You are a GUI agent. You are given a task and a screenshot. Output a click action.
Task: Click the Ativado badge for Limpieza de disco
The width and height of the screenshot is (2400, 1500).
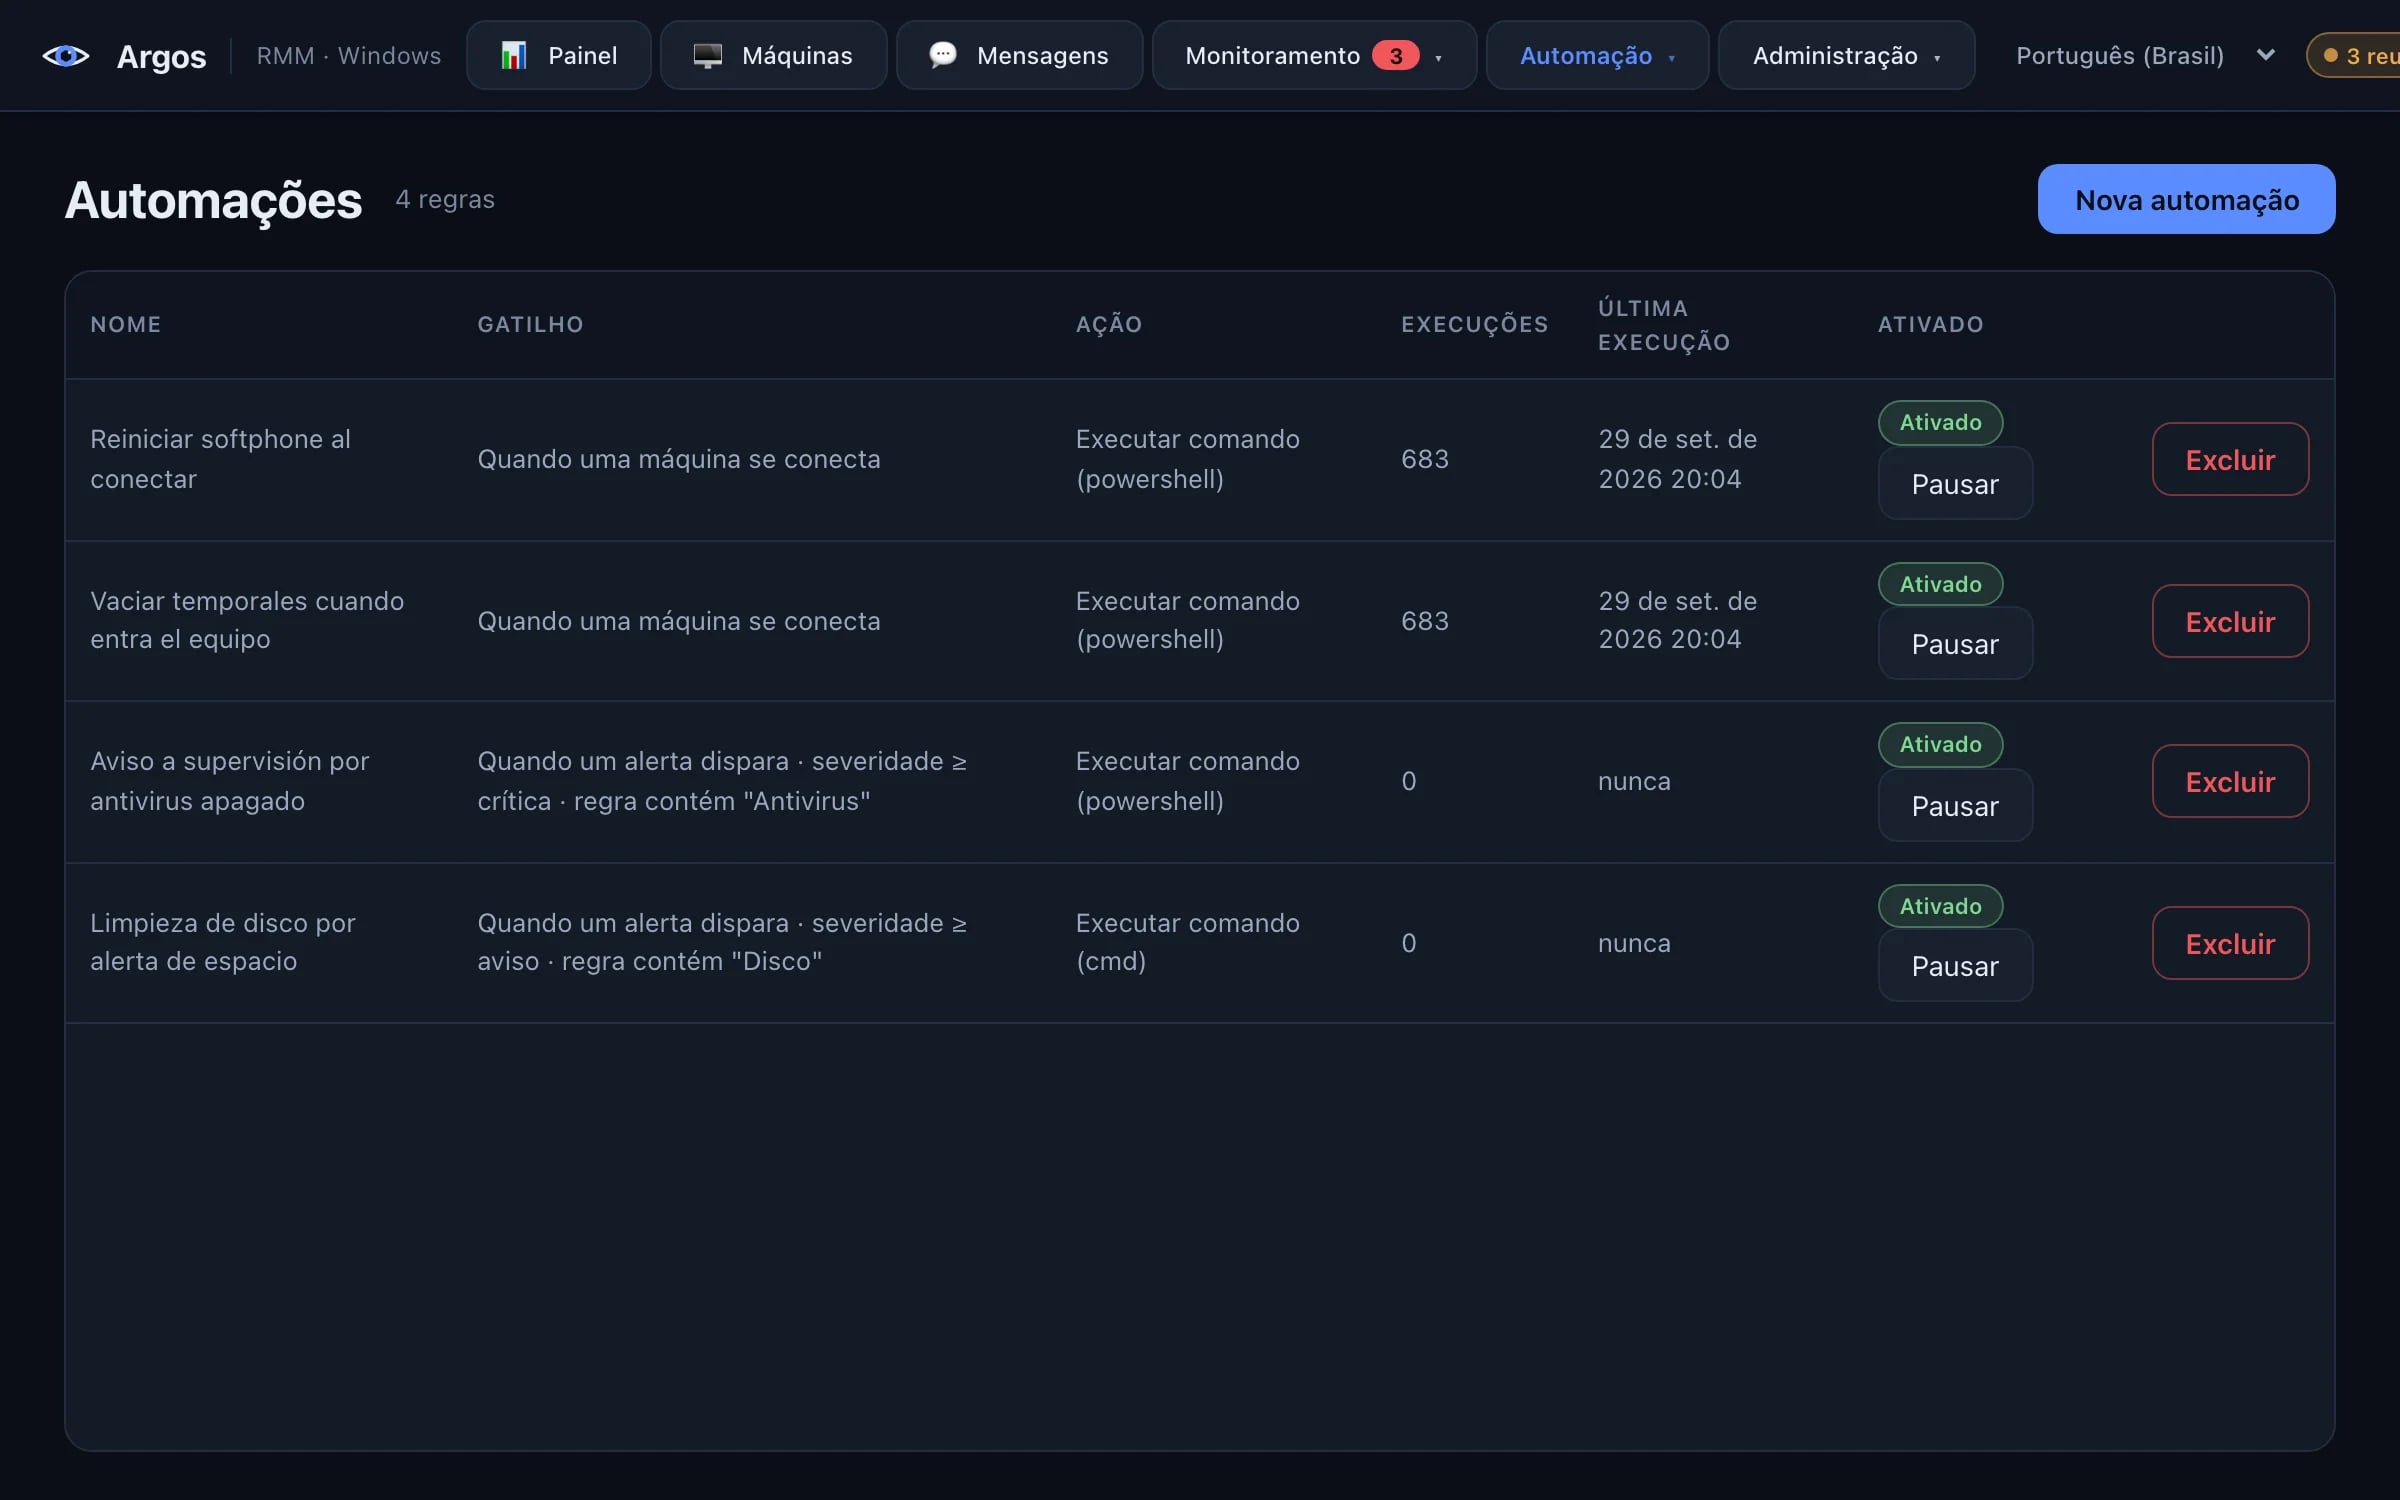[1940, 906]
